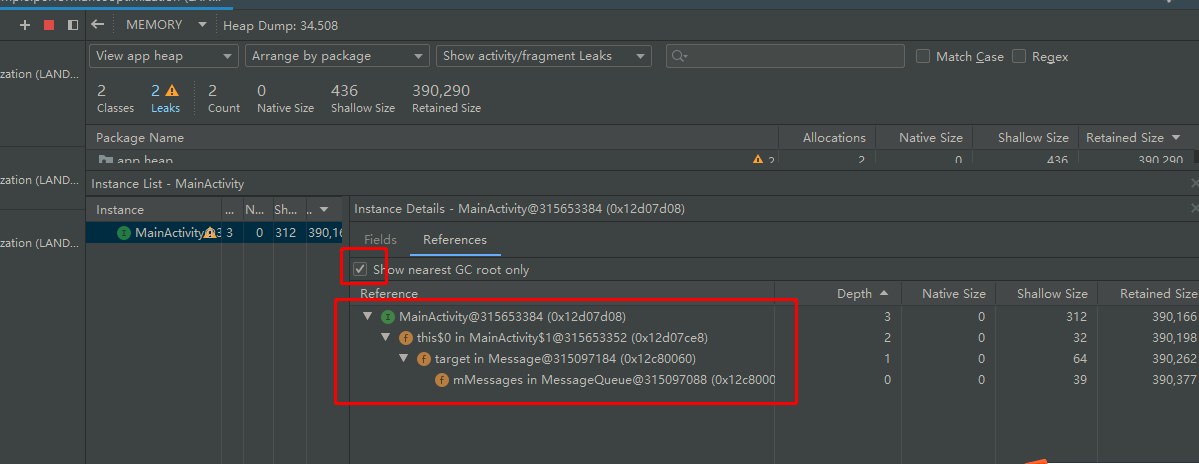Focus the class filter search field

click(785, 56)
